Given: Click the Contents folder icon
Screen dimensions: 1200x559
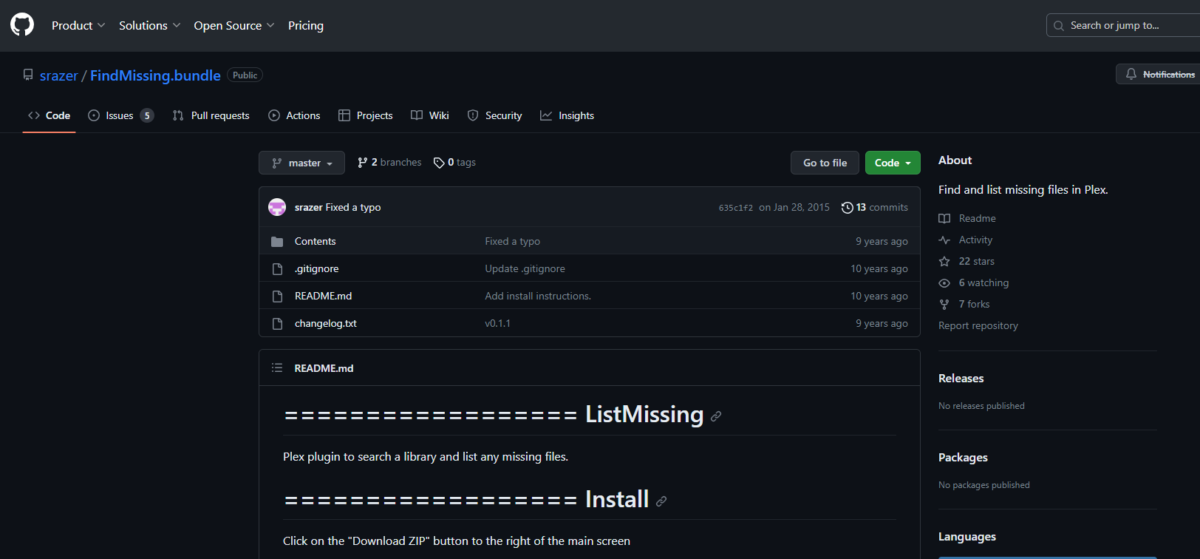Looking at the screenshot, I should [x=277, y=241].
